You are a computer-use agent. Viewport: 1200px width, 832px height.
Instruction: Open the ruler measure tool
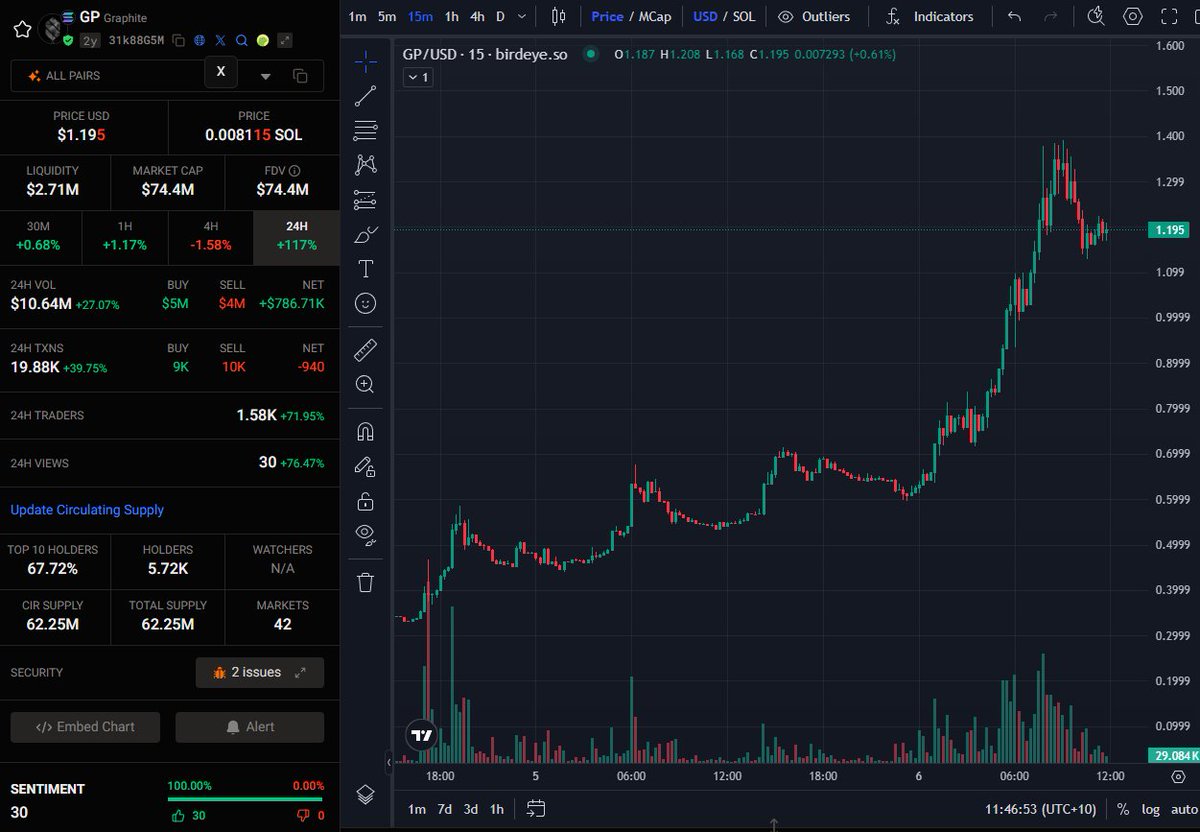click(365, 350)
